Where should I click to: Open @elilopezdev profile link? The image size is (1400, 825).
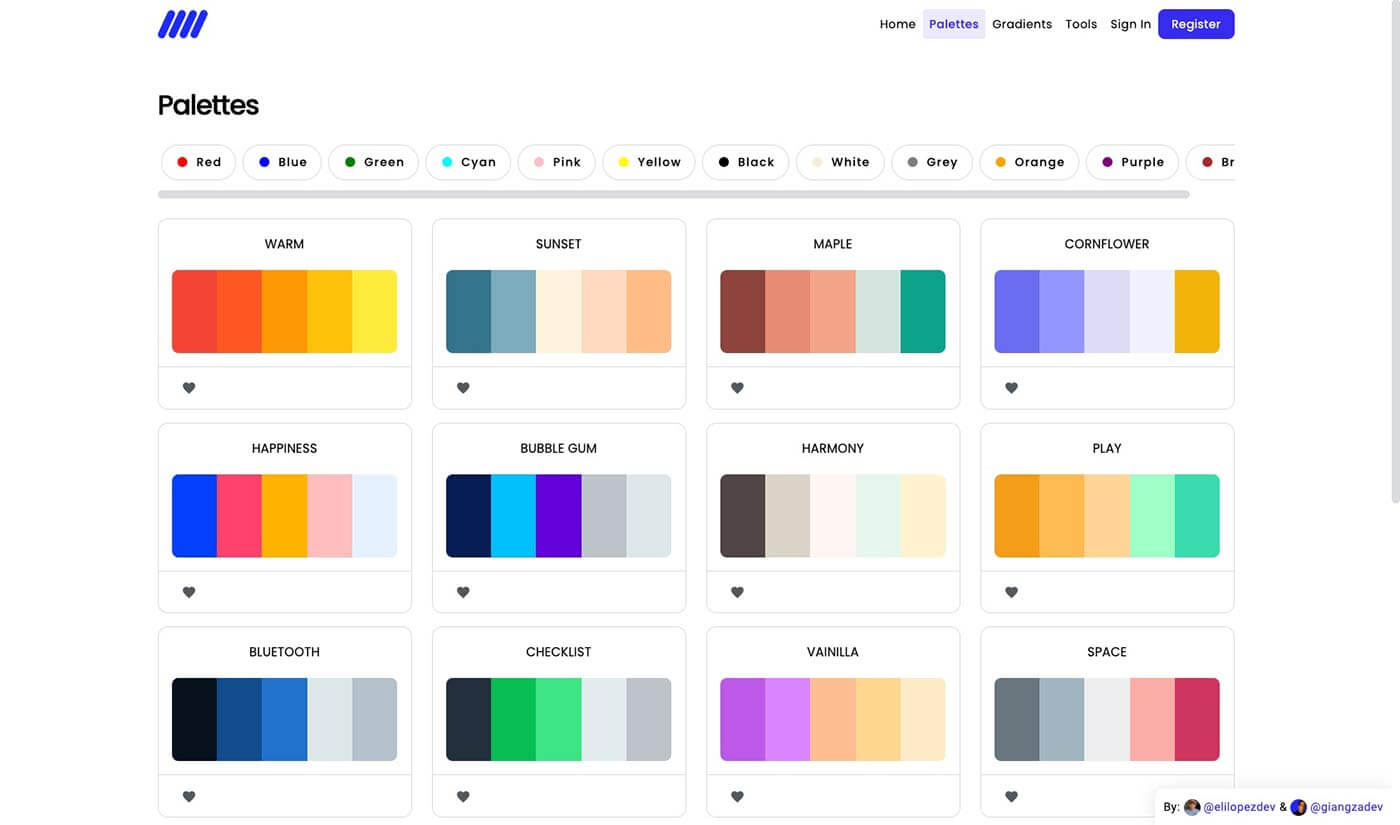click(1239, 807)
